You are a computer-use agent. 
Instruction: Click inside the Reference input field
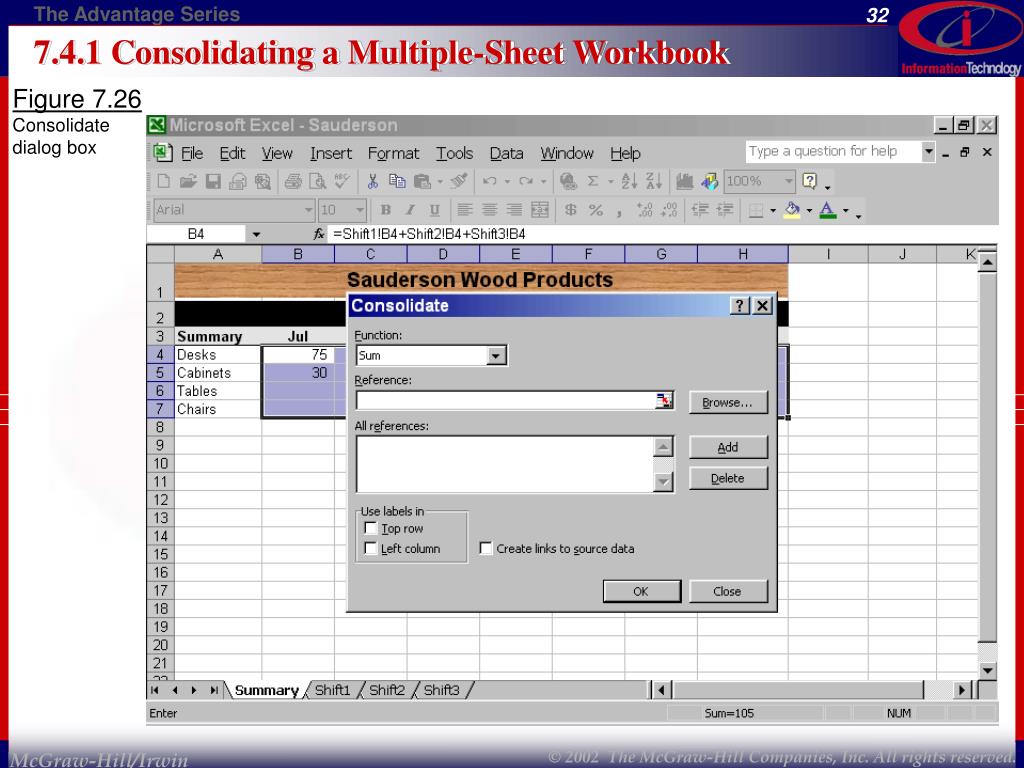pos(505,401)
